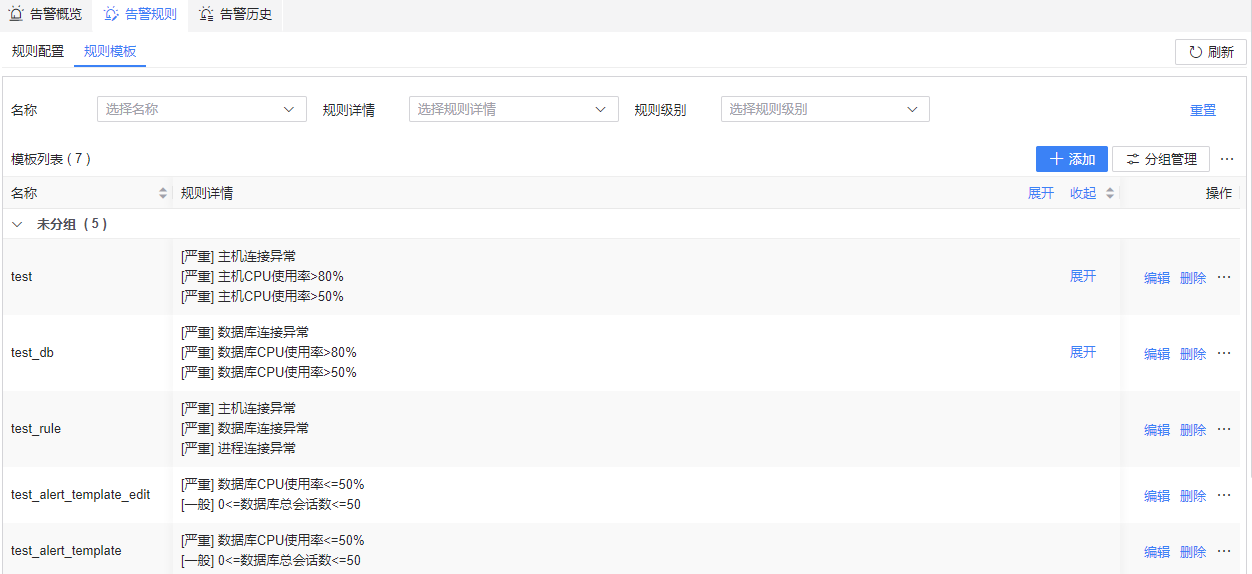Edit the test_alert_template template
The width and height of the screenshot is (1252, 574).
[1157, 552]
